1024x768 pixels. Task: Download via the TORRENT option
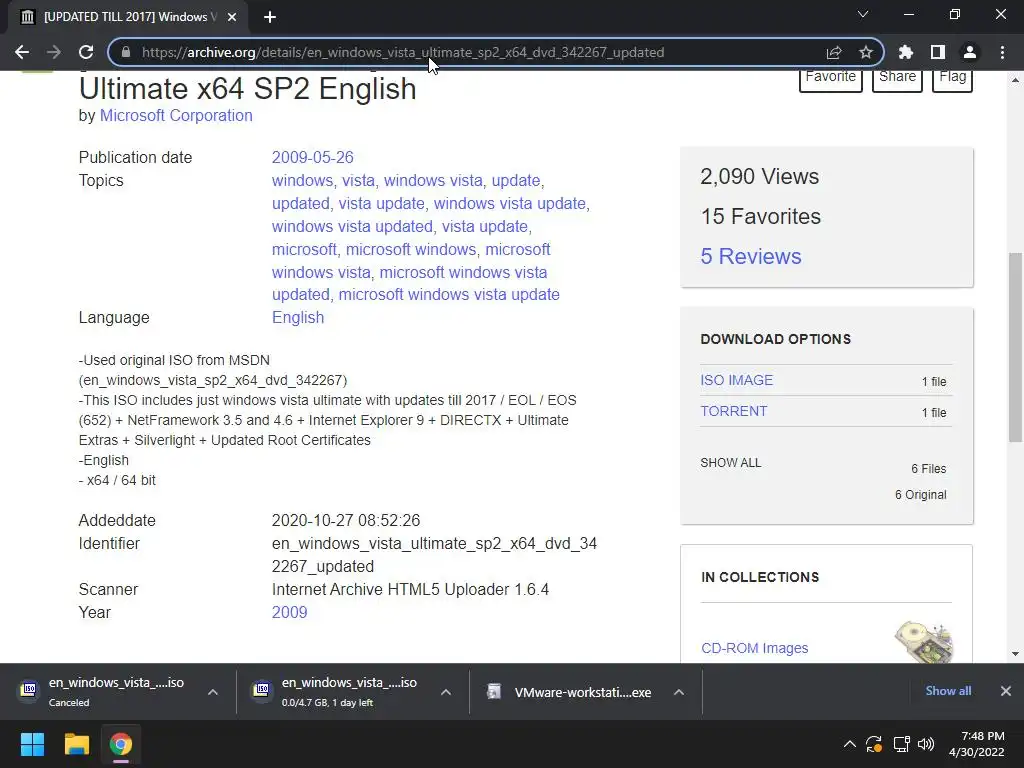pos(734,411)
